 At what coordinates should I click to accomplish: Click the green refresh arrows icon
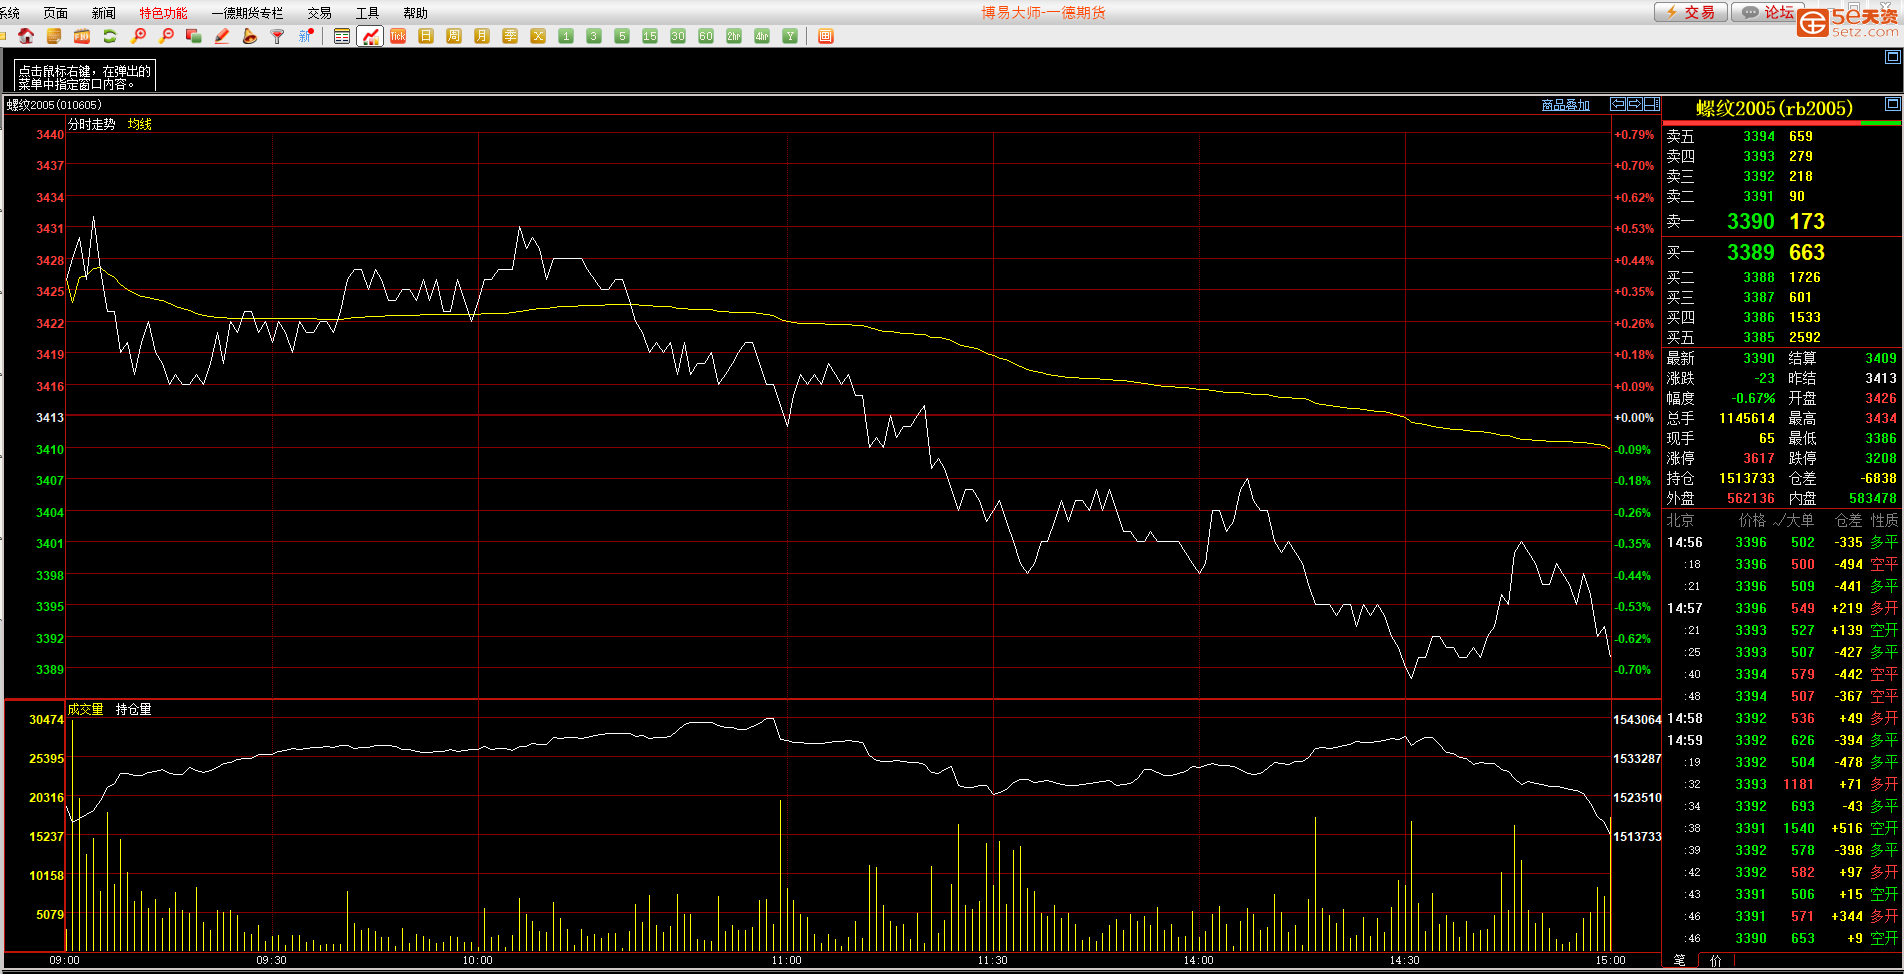pos(110,36)
